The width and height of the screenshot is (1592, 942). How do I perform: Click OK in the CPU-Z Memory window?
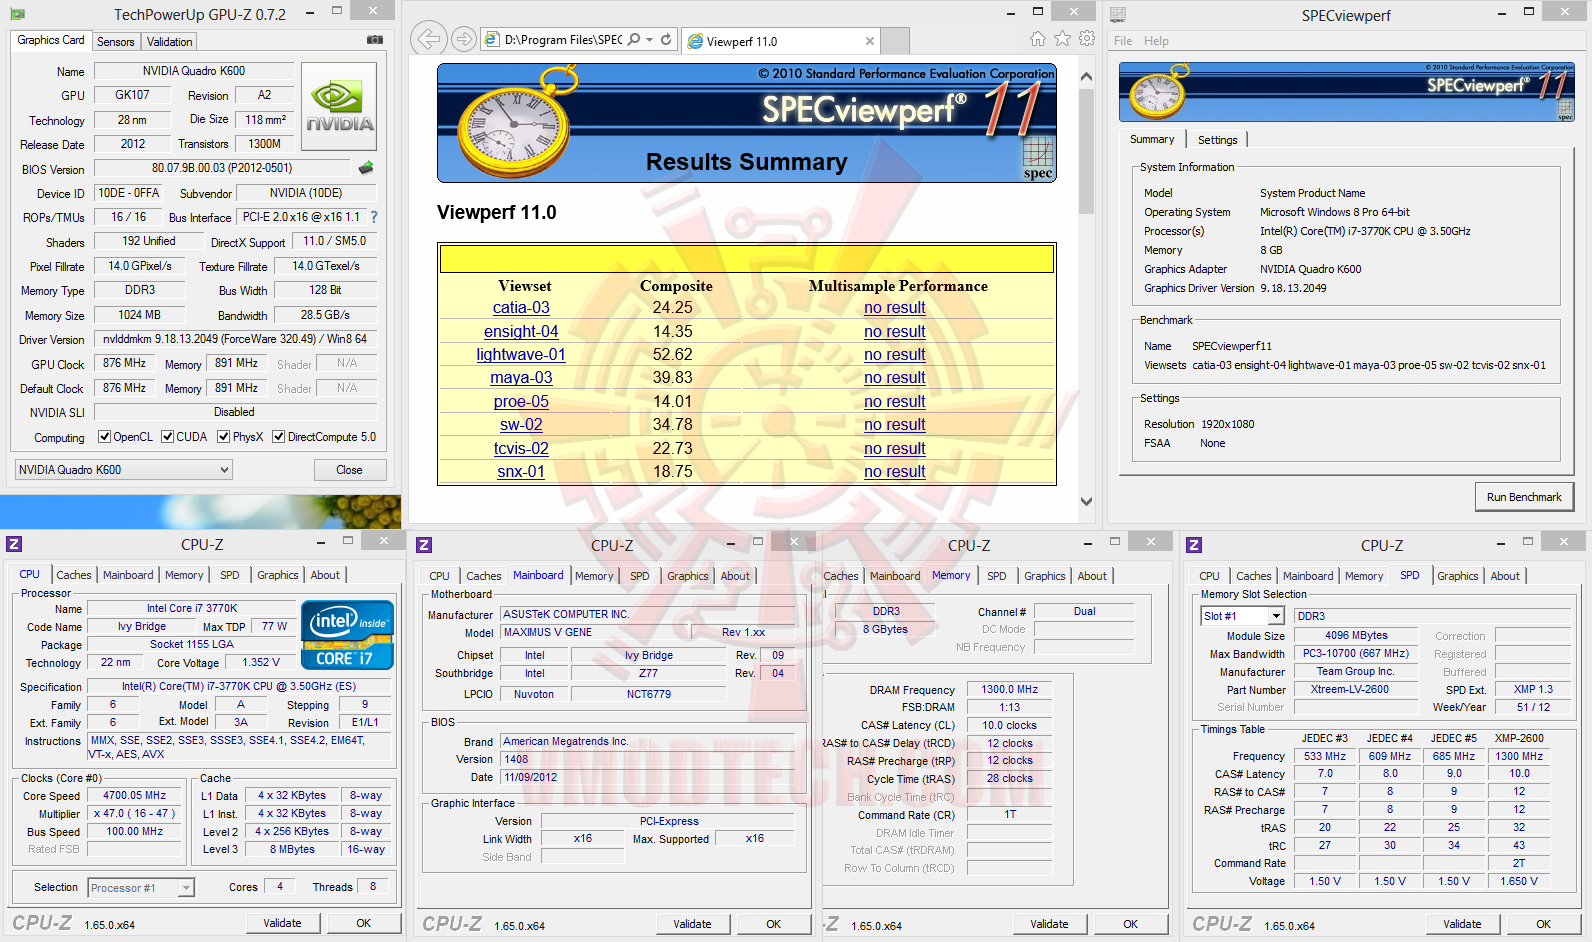click(x=1130, y=924)
